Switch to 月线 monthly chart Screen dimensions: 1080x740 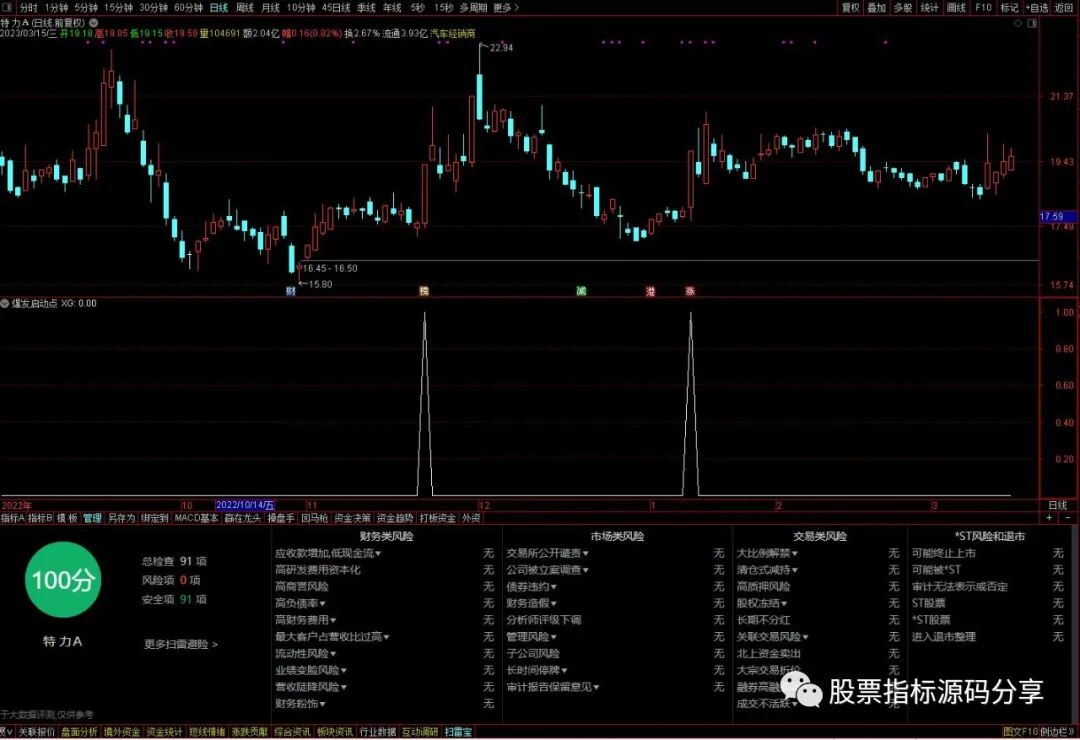[271, 8]
